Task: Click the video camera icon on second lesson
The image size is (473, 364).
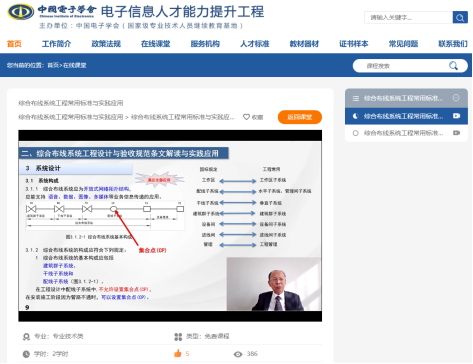Action: point(456,133)
